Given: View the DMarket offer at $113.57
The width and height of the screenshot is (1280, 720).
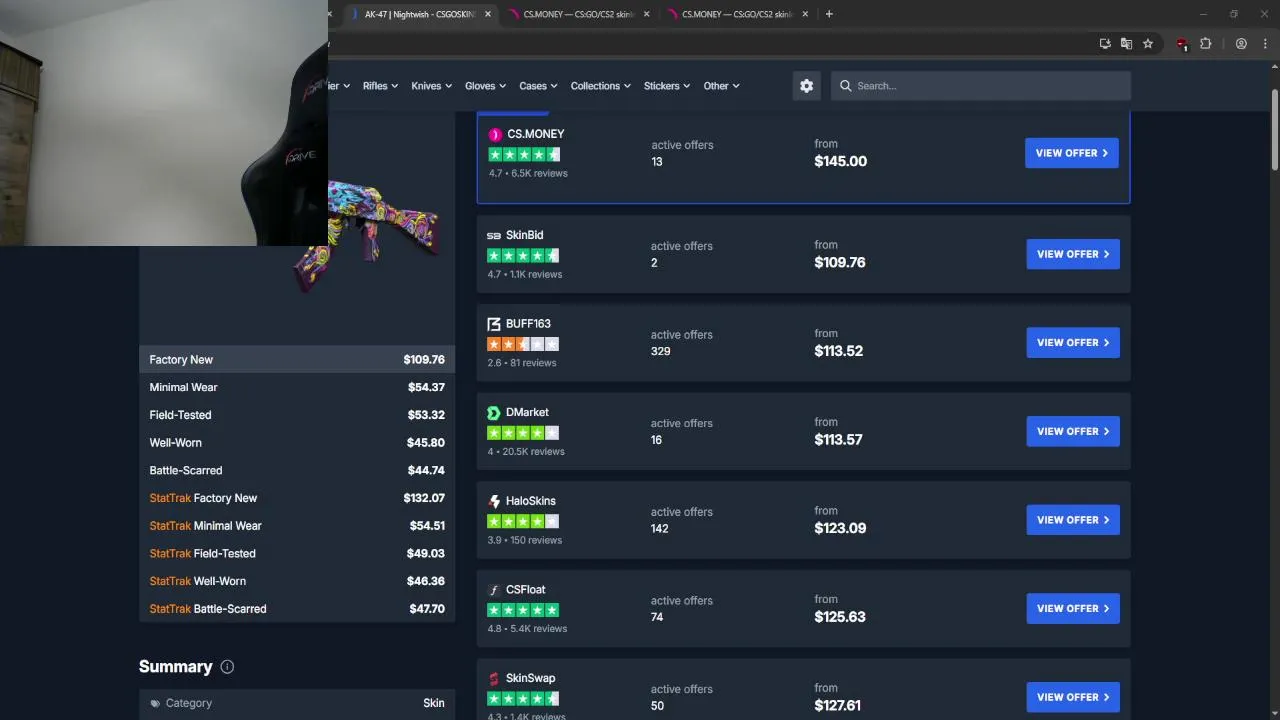Looking at the screenshot, I should click(1073, 431).
